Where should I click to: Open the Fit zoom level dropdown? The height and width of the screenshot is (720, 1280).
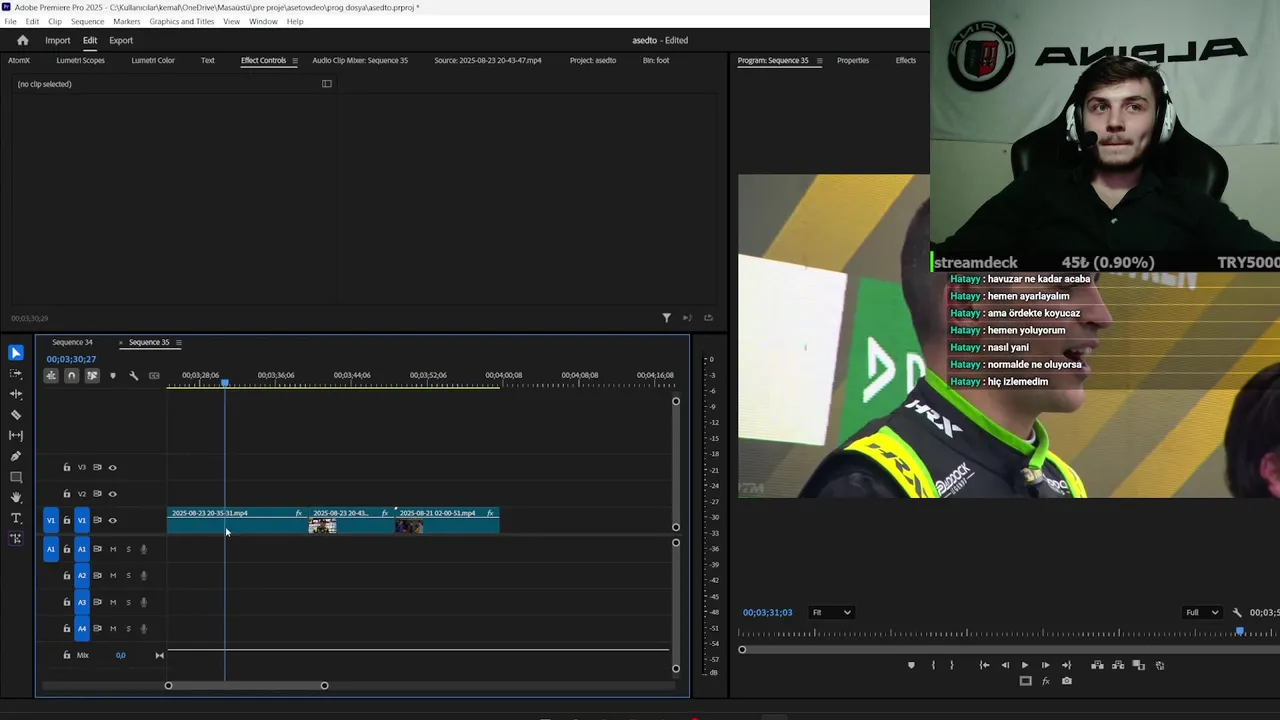[831, 612]
